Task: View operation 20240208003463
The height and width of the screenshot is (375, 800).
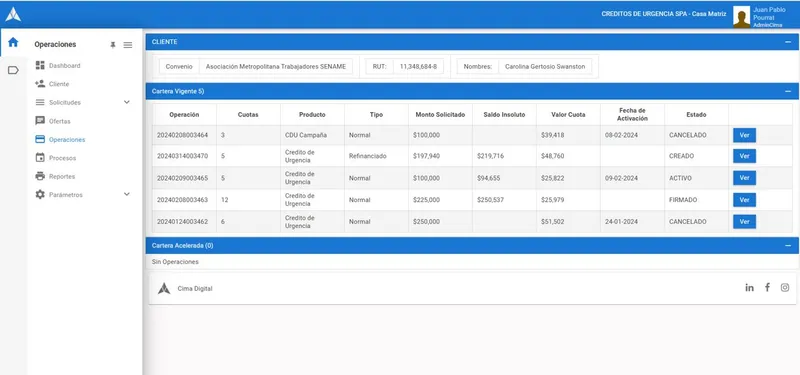Action: (744, 200)
